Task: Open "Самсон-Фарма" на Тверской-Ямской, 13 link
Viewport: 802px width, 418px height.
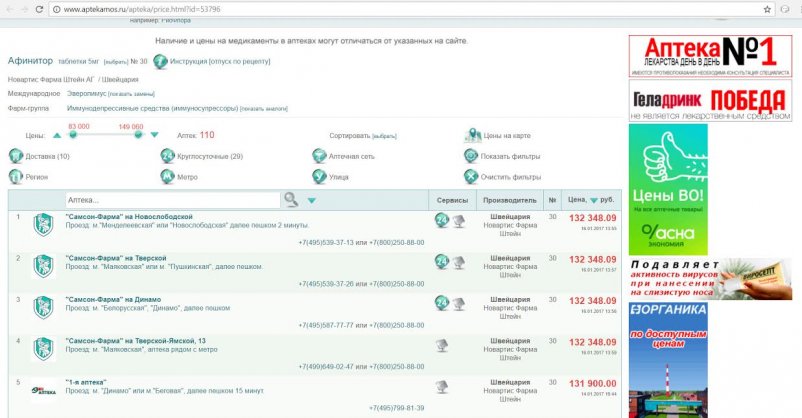Action: [x=136, y=341]
